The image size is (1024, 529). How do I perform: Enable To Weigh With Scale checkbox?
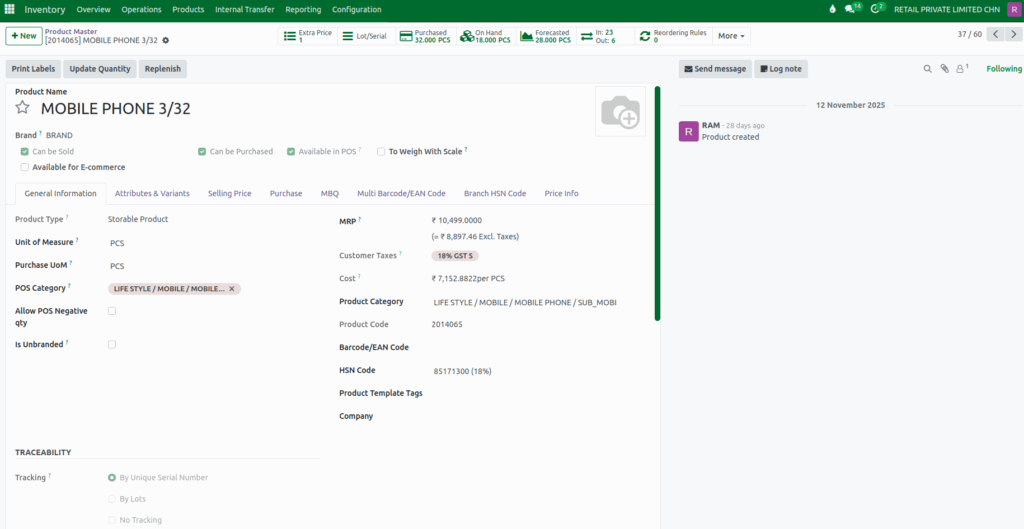click(x=381, y=152)
